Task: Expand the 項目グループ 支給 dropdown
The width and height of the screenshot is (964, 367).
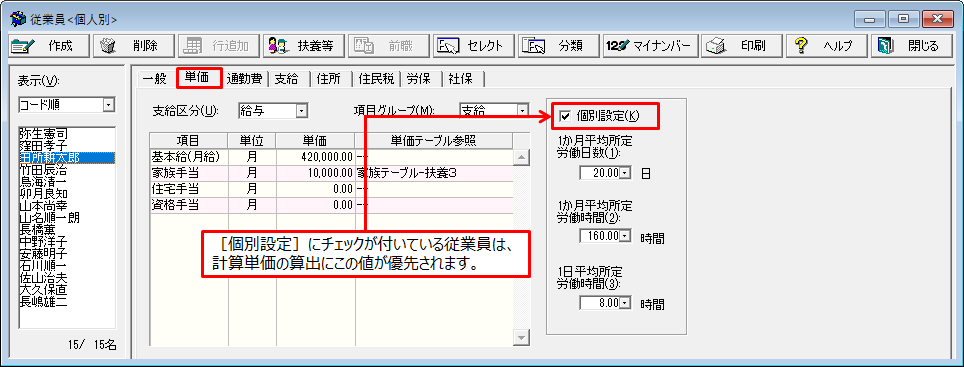Action: pos(523,111)
